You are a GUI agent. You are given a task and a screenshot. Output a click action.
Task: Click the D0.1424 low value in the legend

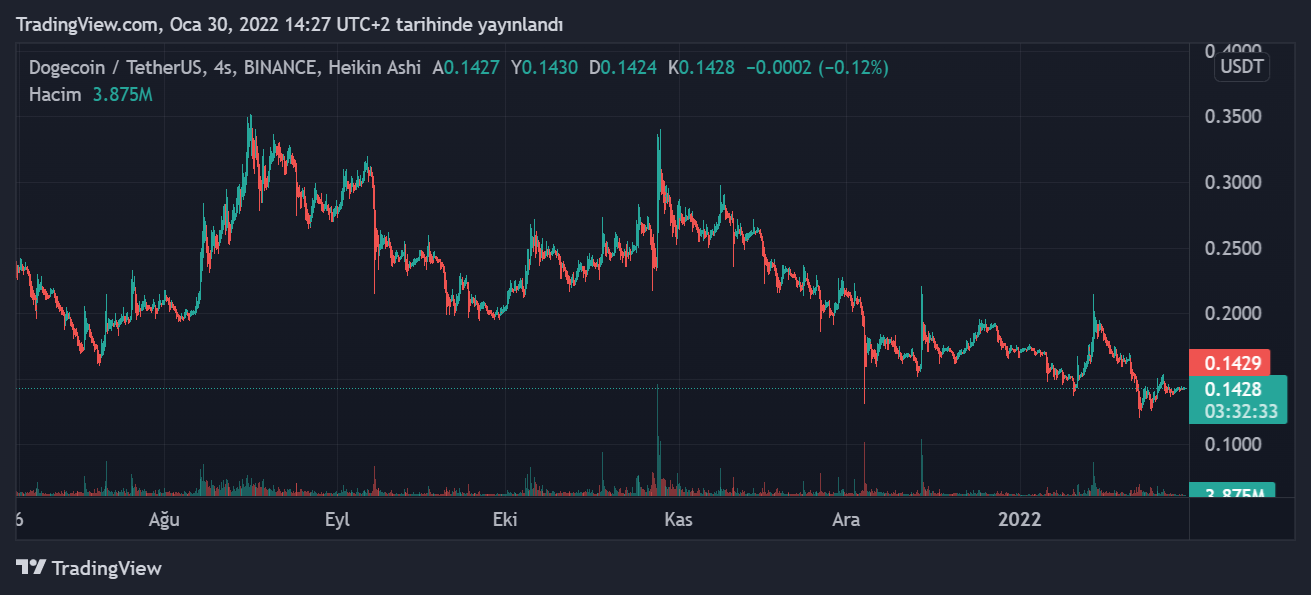point(623,68)
